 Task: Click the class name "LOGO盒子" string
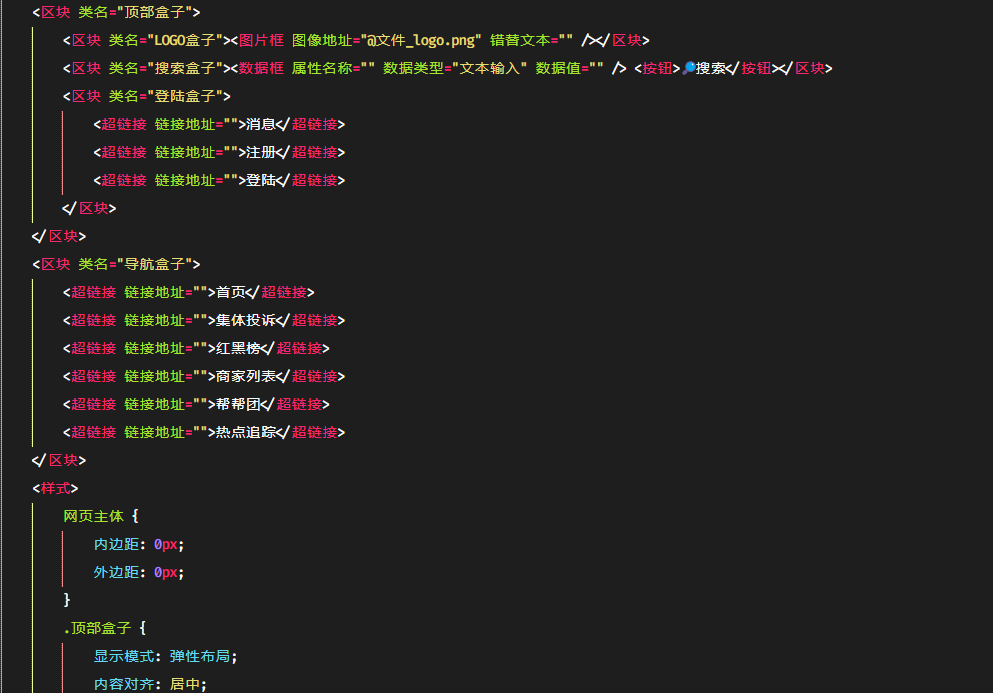tap(189, 41)
